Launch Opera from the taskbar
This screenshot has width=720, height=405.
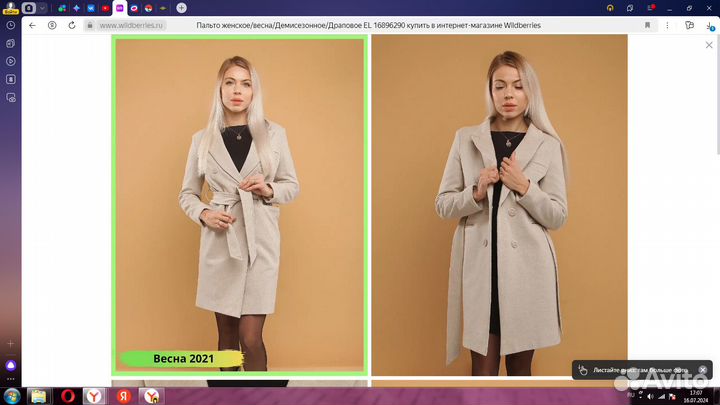tap(68, 396)
